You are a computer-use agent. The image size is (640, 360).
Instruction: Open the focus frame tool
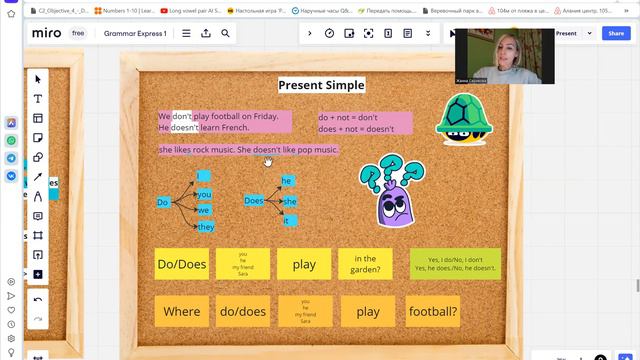point(369,33)
